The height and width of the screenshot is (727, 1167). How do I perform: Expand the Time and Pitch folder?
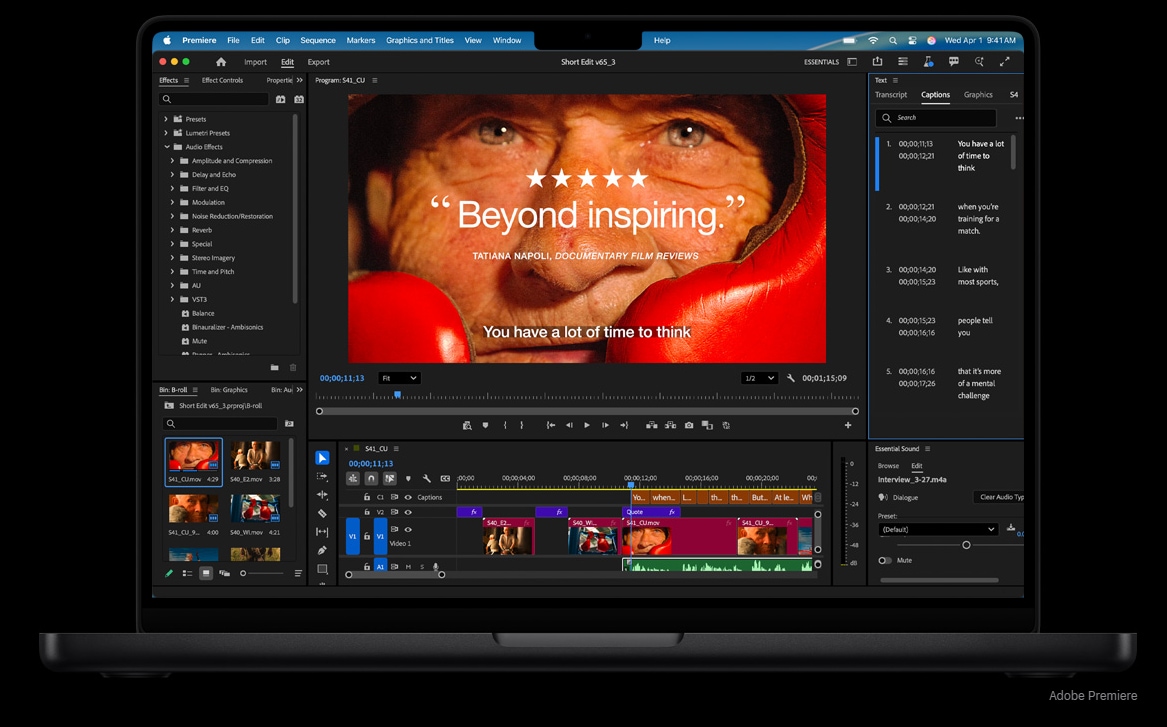(x=173, y=272)
